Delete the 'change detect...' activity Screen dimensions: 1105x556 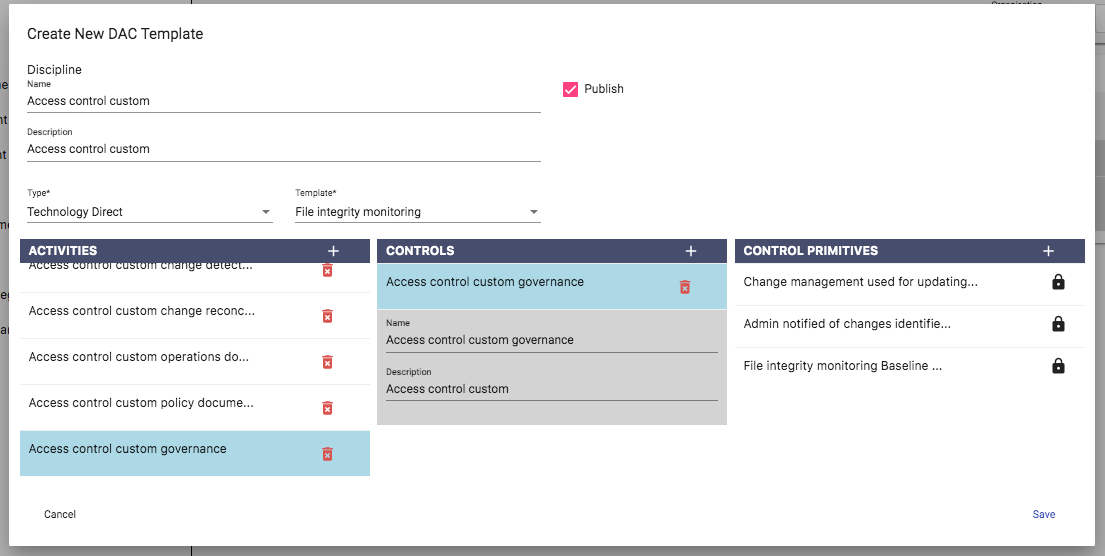click(327, 270)
